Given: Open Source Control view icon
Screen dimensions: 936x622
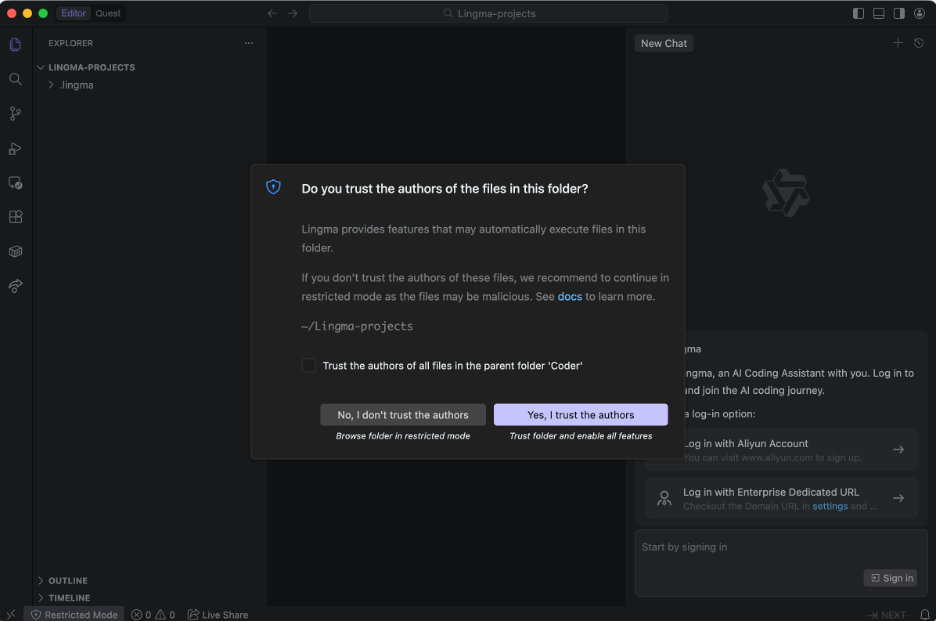Looking at the screenshot, I should 16,113.
